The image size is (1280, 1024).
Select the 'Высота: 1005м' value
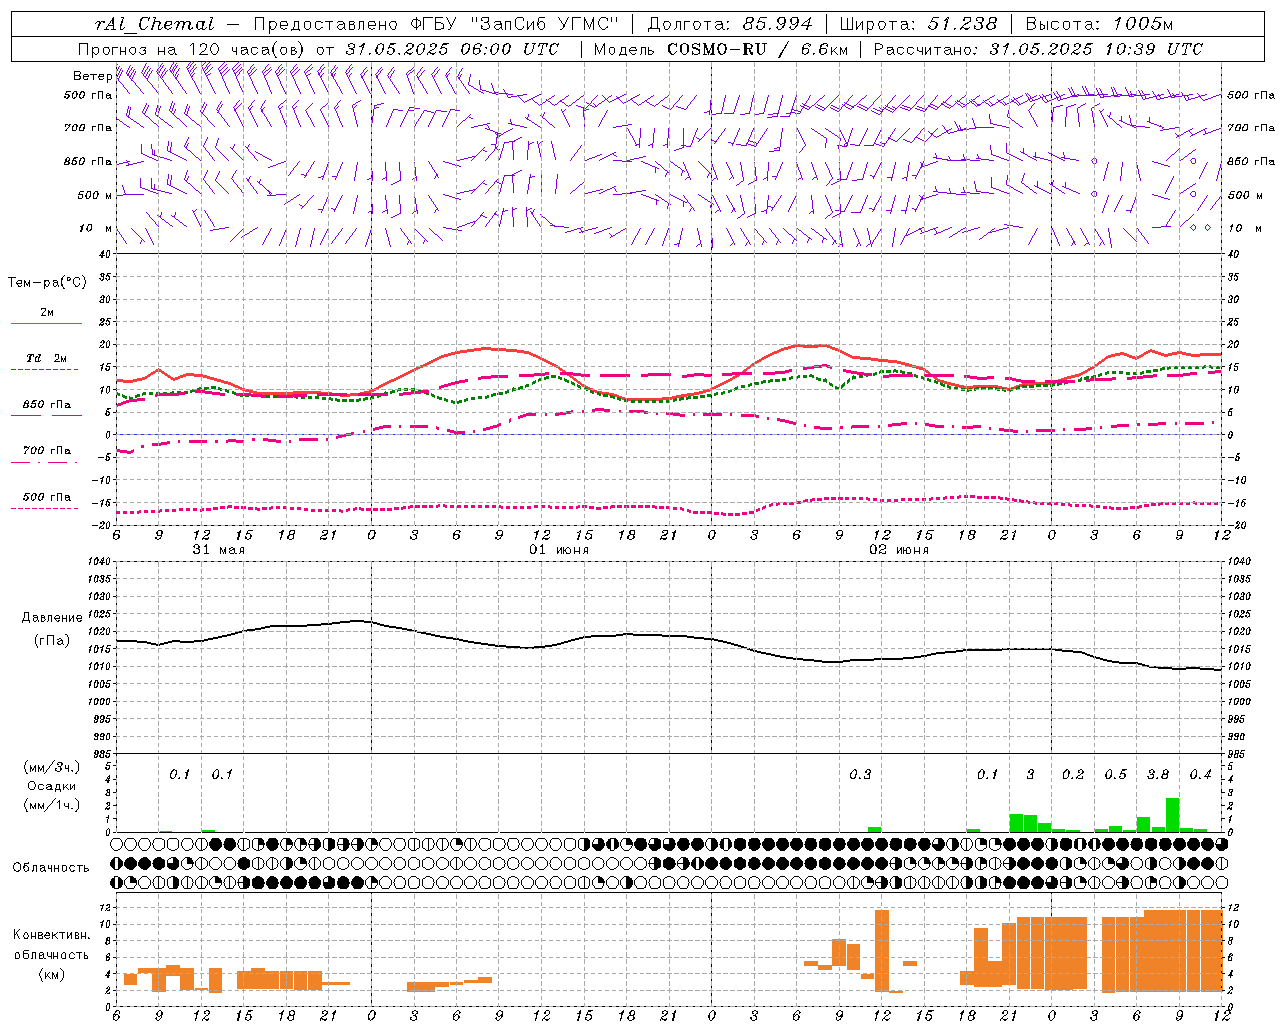[1099, 24]
